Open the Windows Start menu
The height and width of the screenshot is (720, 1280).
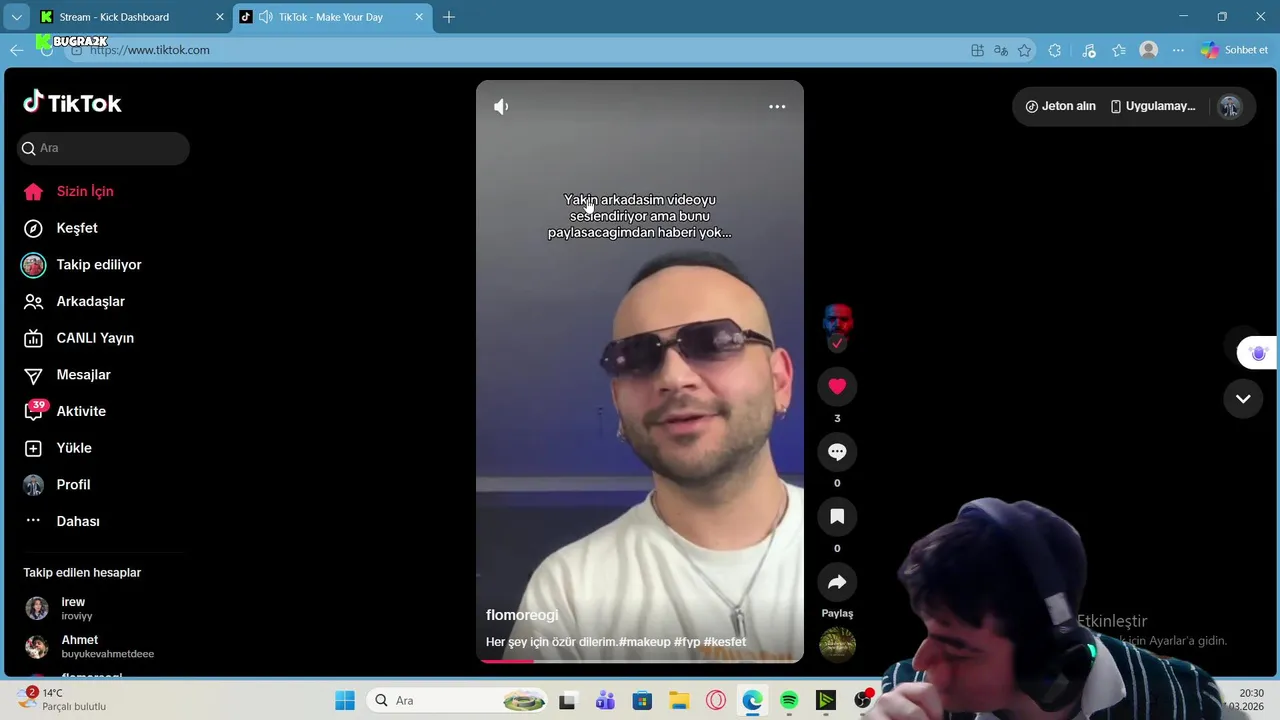click(x=345, y=700)
